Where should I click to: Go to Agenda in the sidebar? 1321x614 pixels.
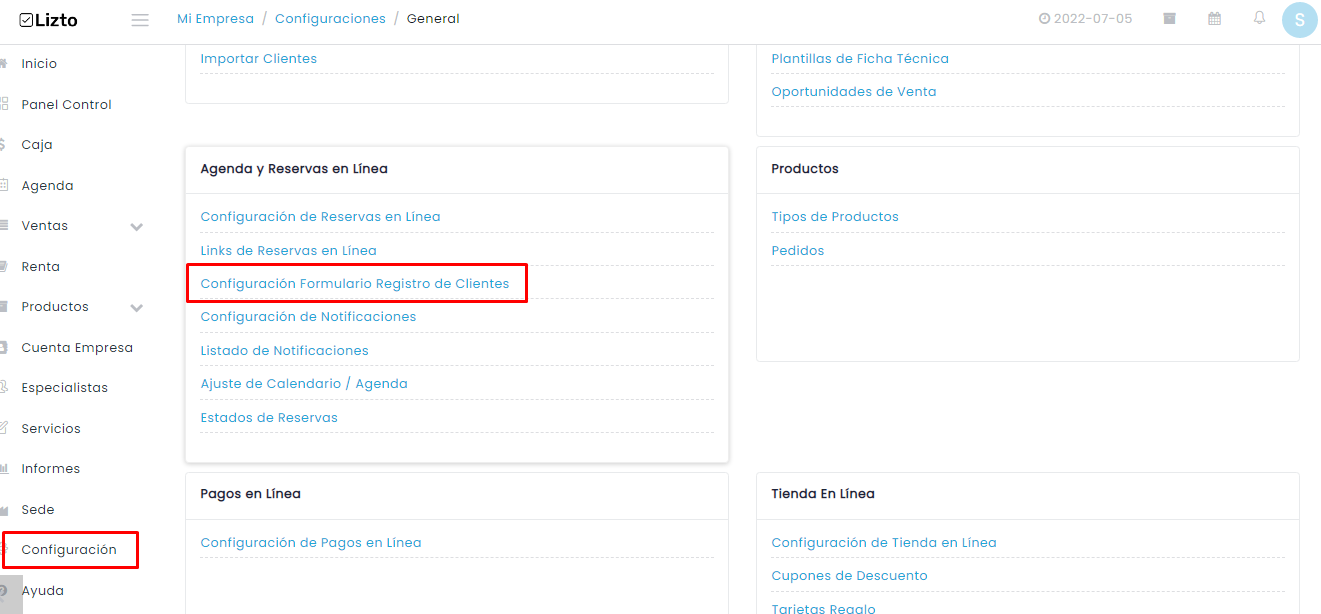(x=47, y=186)
